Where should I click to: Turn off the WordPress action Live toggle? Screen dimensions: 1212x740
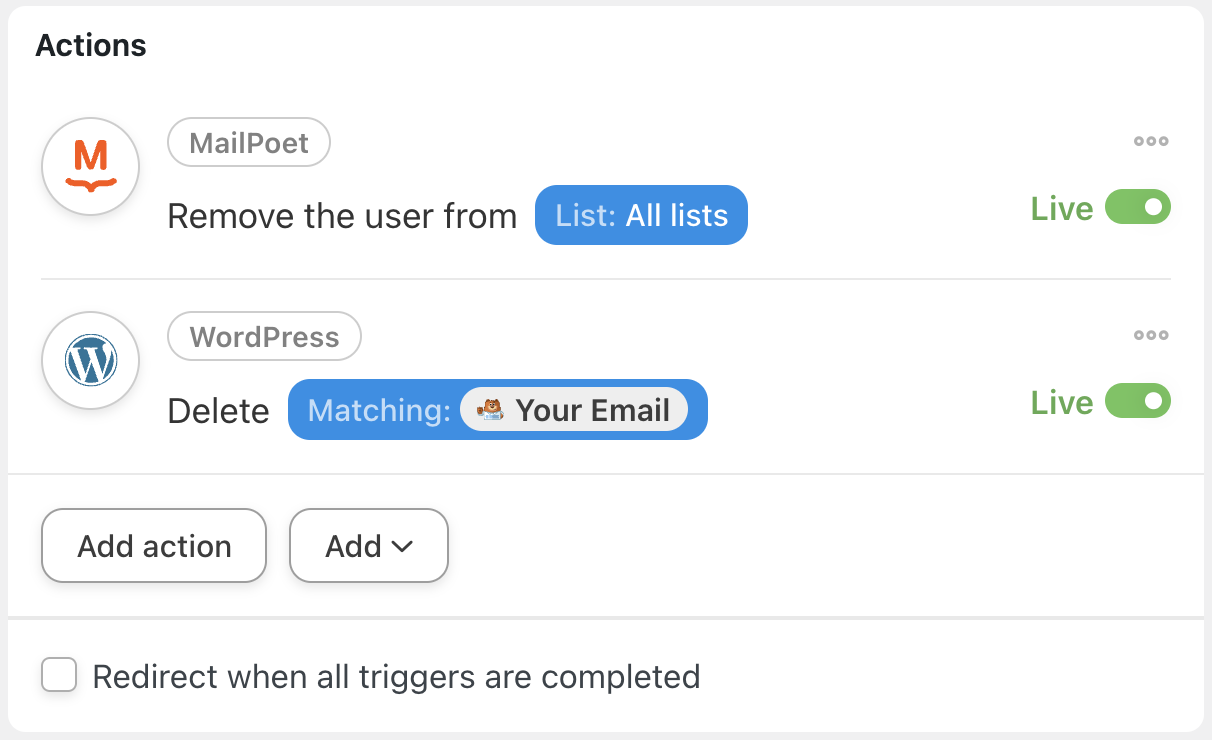pyautogui.click(x=1138, y=402)
